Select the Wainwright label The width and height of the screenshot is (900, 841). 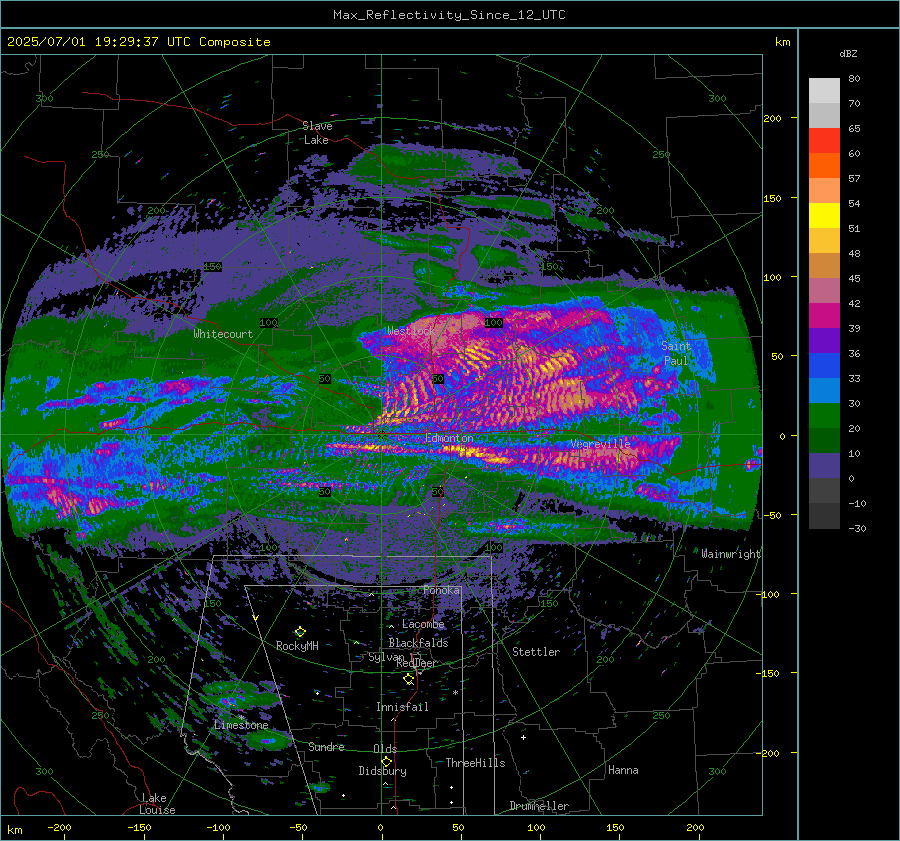point(731,554)
